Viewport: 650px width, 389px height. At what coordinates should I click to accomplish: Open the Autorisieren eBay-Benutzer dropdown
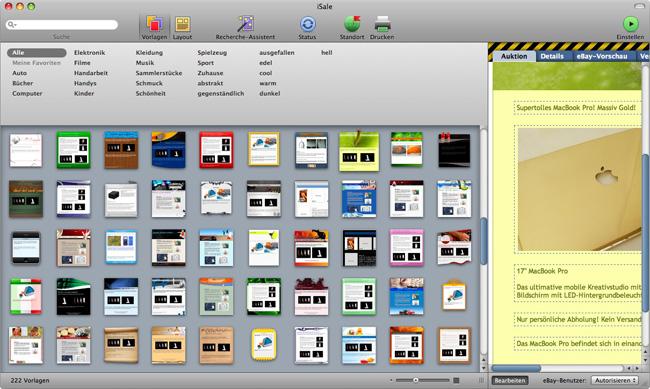point(614,380)
